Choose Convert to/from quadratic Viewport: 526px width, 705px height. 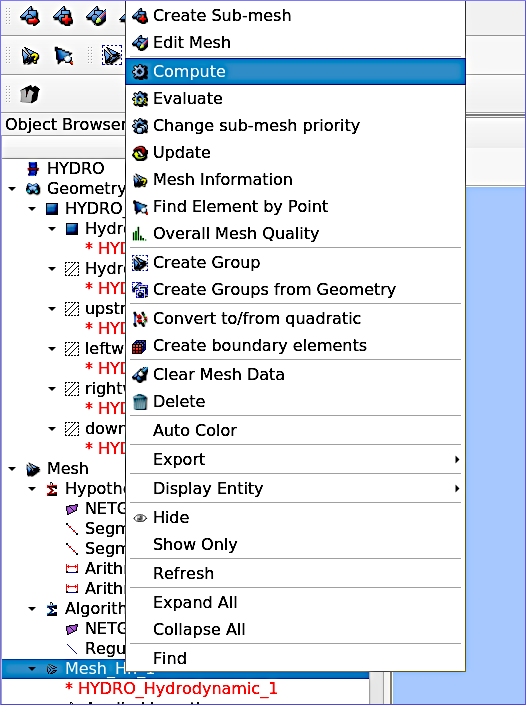click(295, 318)
